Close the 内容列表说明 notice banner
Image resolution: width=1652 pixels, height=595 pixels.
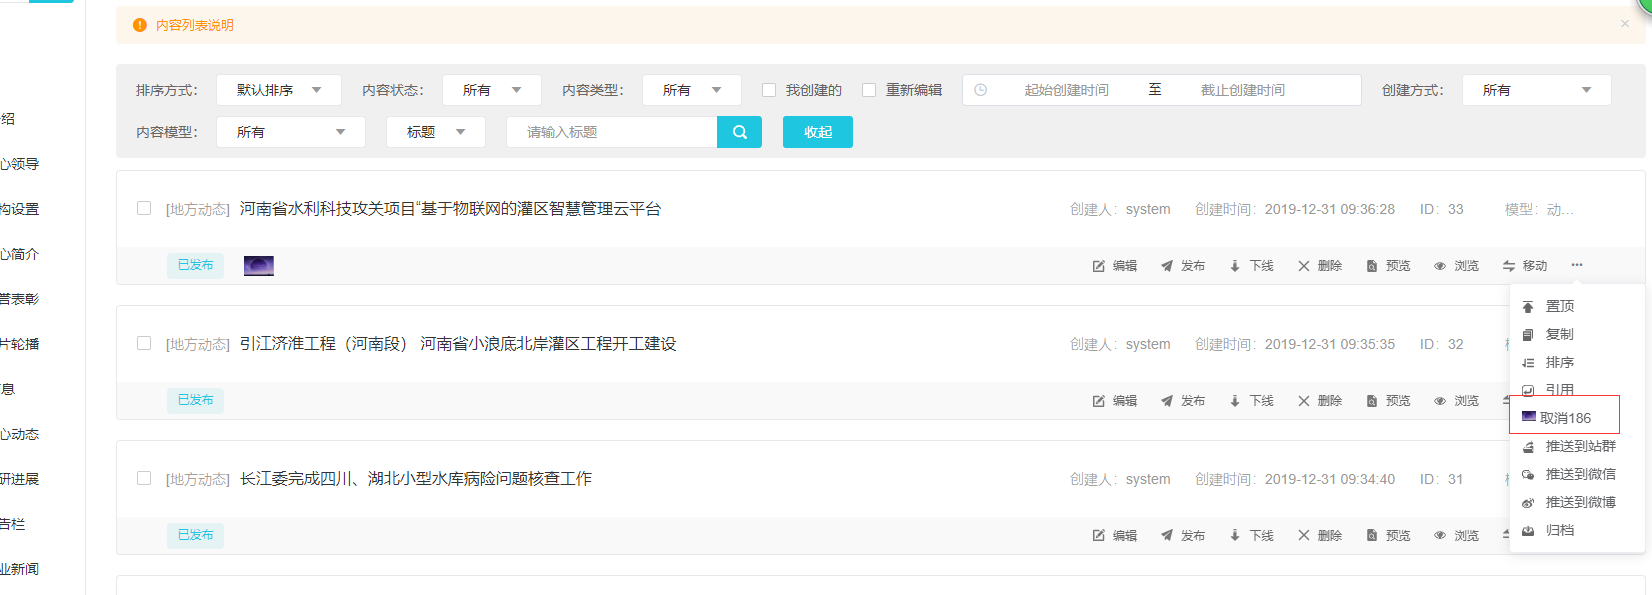[x=1624, y=24]
